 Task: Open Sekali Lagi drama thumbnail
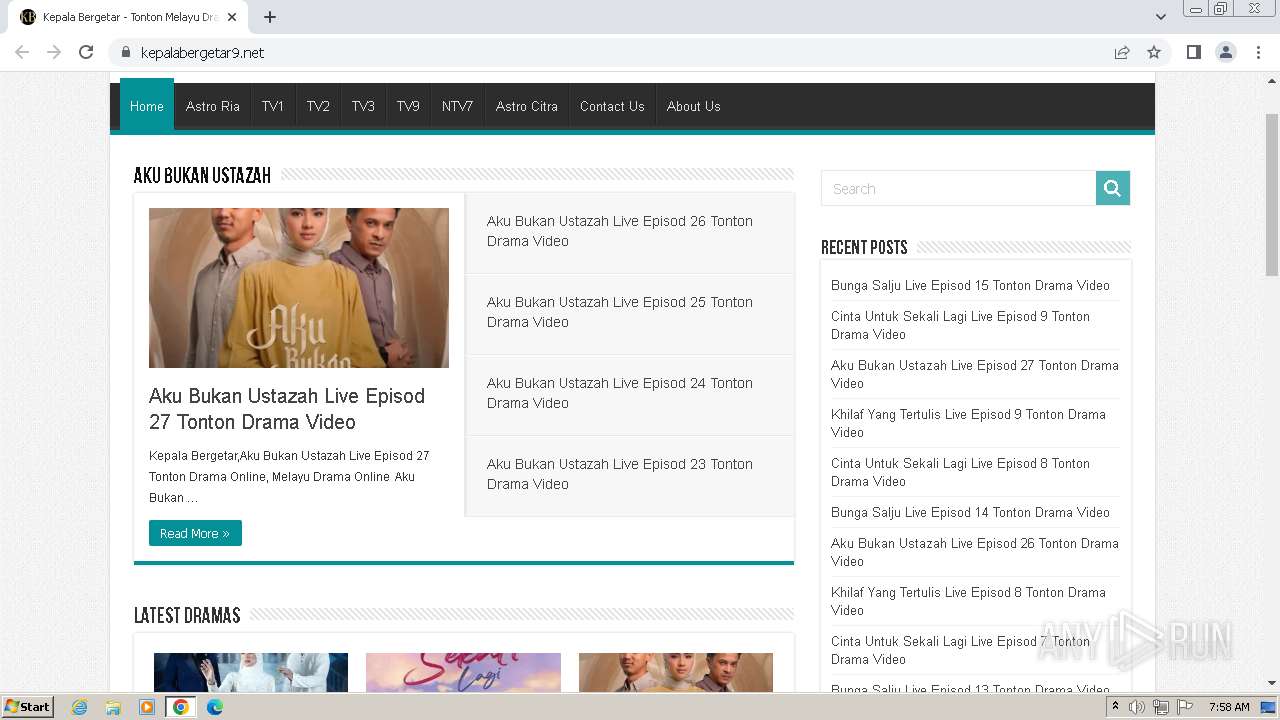click(463, 672)
